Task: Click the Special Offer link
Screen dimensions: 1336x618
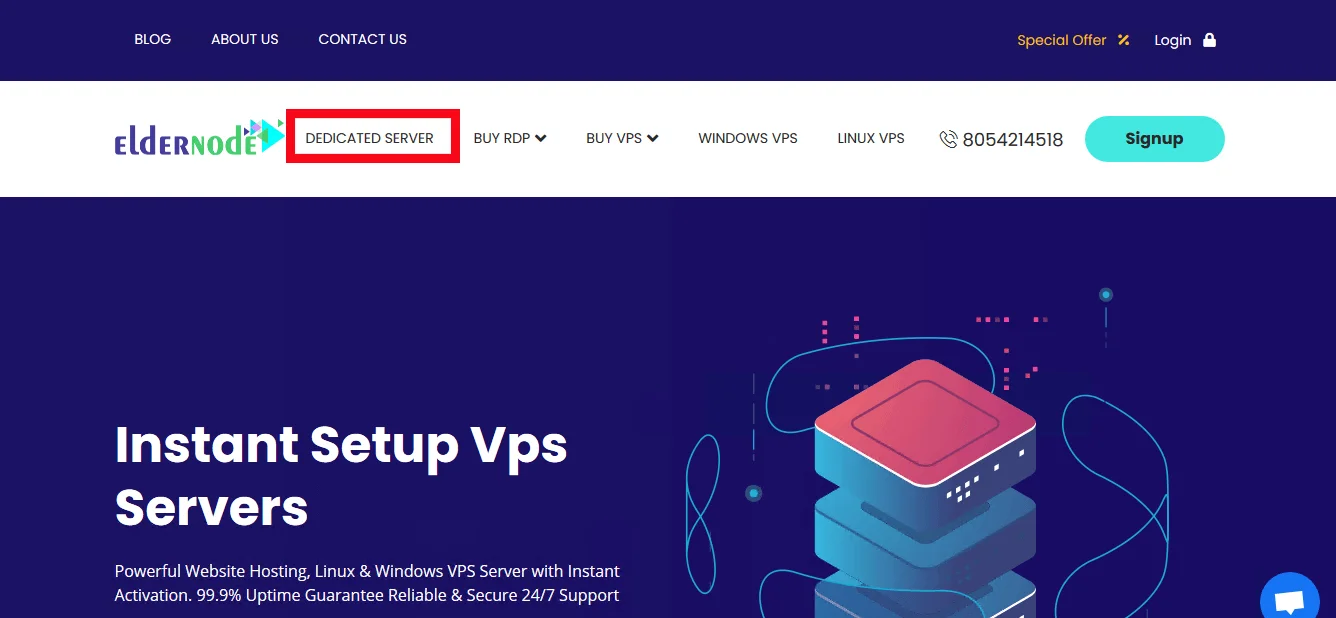Action: [1061, 41]
